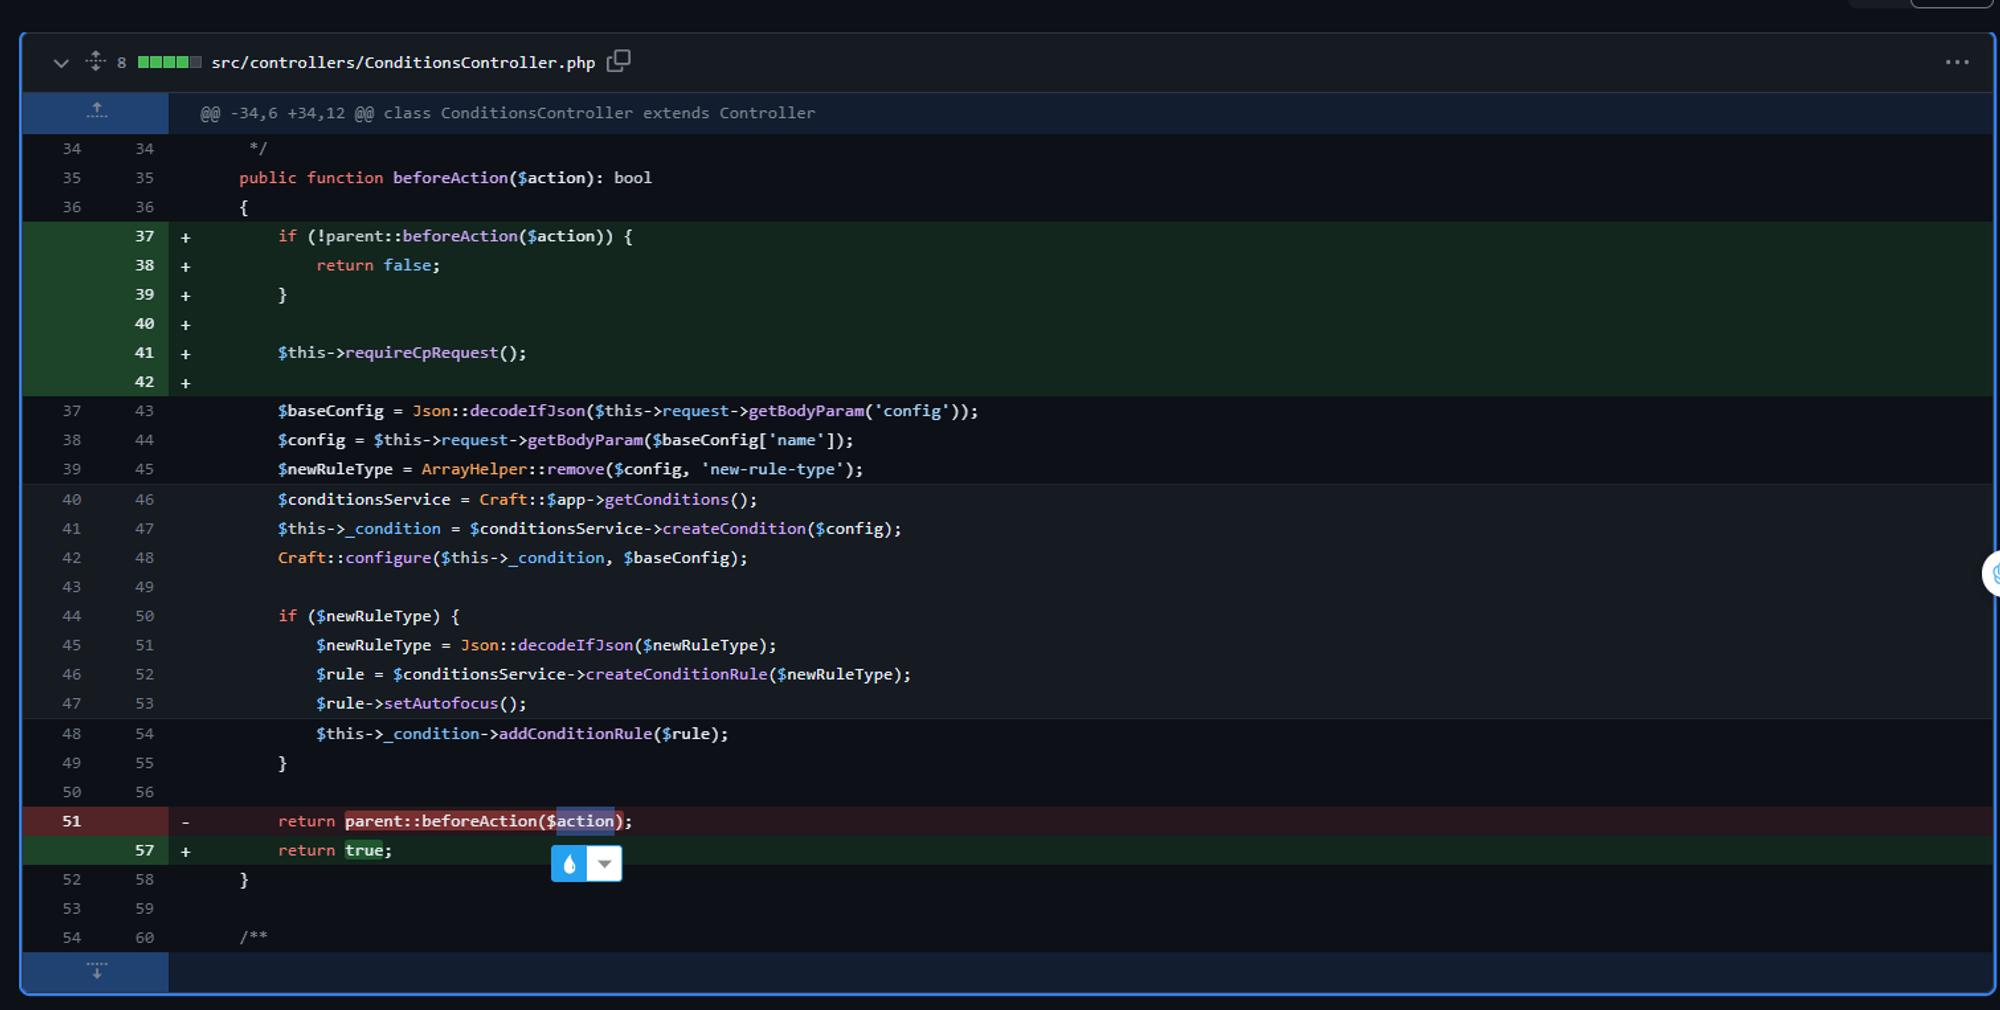Click the minus marker on removed line 51
2000x1010 pixels.
click(186, 821)
